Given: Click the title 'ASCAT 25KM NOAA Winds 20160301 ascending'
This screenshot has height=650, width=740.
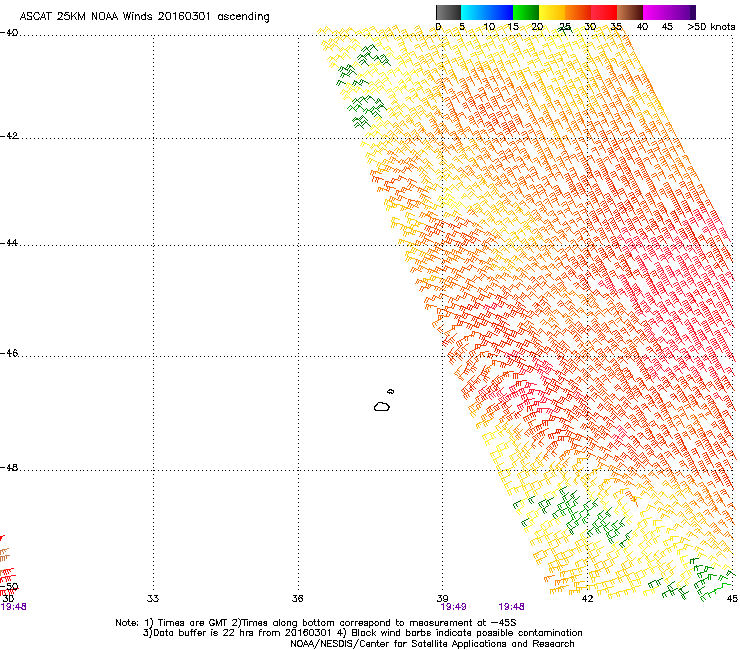Looking at the screenshot, I should pos(144,17).
